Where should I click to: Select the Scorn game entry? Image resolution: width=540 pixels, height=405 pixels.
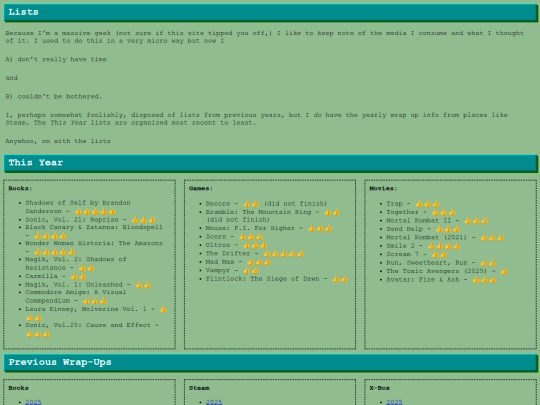pyautogui.click(x=234, y=237)
